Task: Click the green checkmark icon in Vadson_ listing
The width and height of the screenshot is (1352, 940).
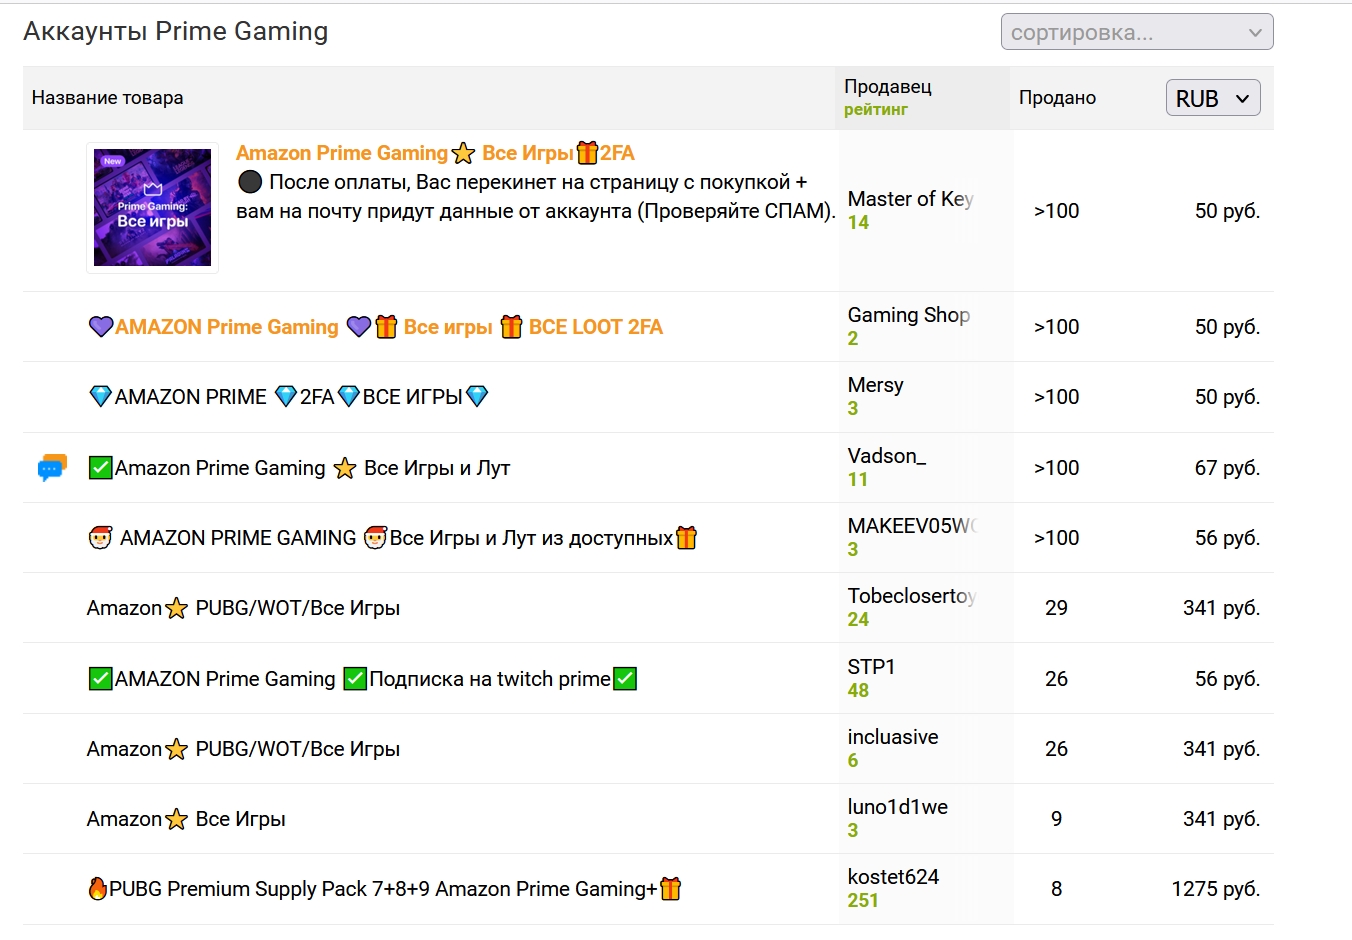Action: 100,468
